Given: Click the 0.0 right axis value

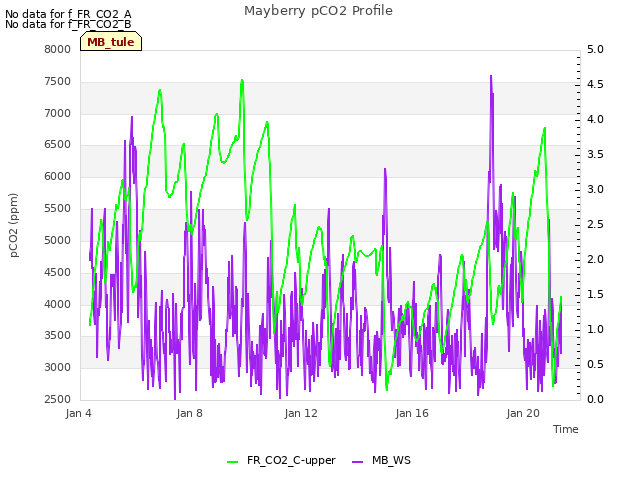Looking at the screenshot, I should 595,399.
